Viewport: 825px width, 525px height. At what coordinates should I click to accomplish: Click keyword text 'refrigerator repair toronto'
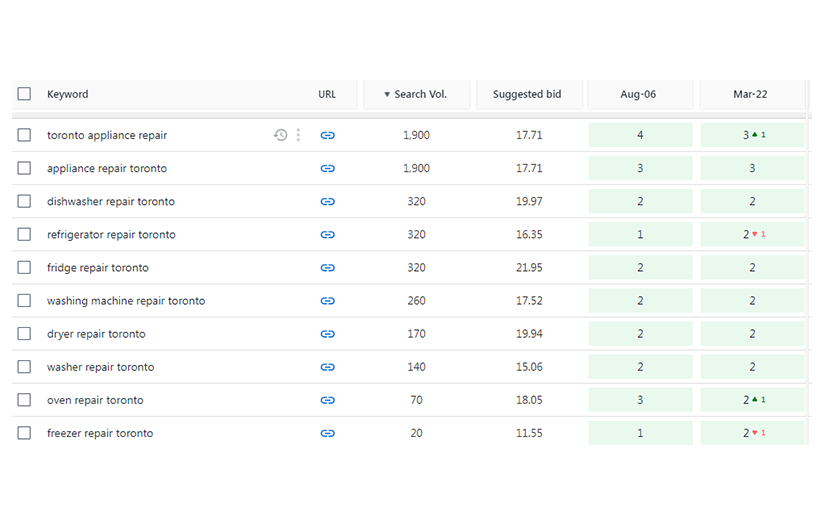click(x=111, y=235)
